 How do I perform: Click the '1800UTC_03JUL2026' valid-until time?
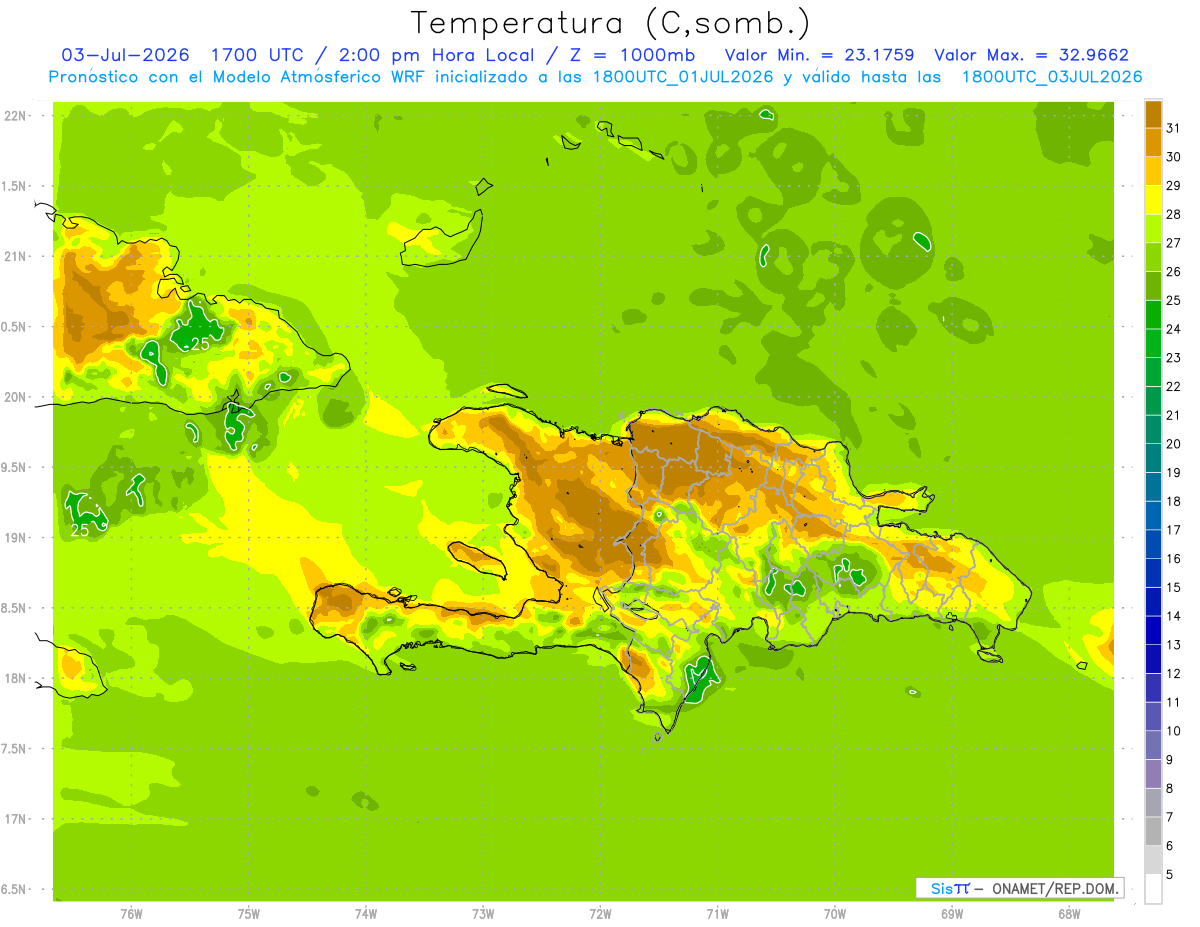tap(1052, 77)
